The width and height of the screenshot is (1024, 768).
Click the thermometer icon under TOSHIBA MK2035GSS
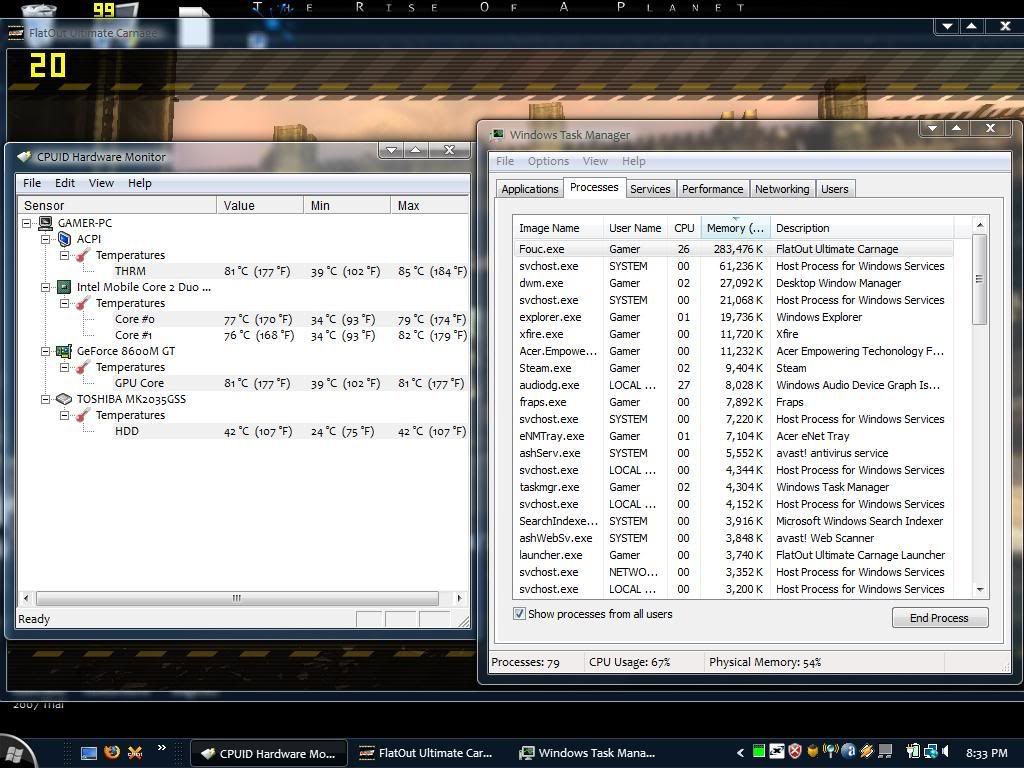pyautogui.click(x=83, y=415)
